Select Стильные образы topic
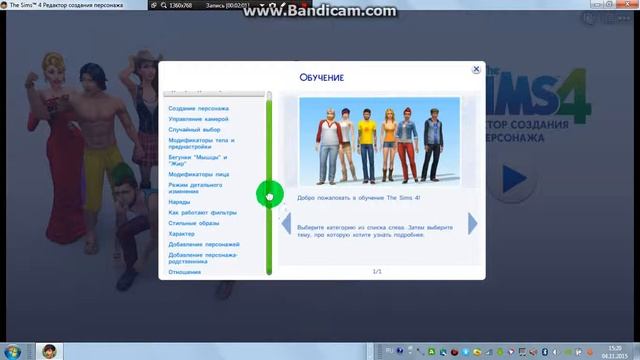Screen dimensions: 640x360 (x=194, y=223)
